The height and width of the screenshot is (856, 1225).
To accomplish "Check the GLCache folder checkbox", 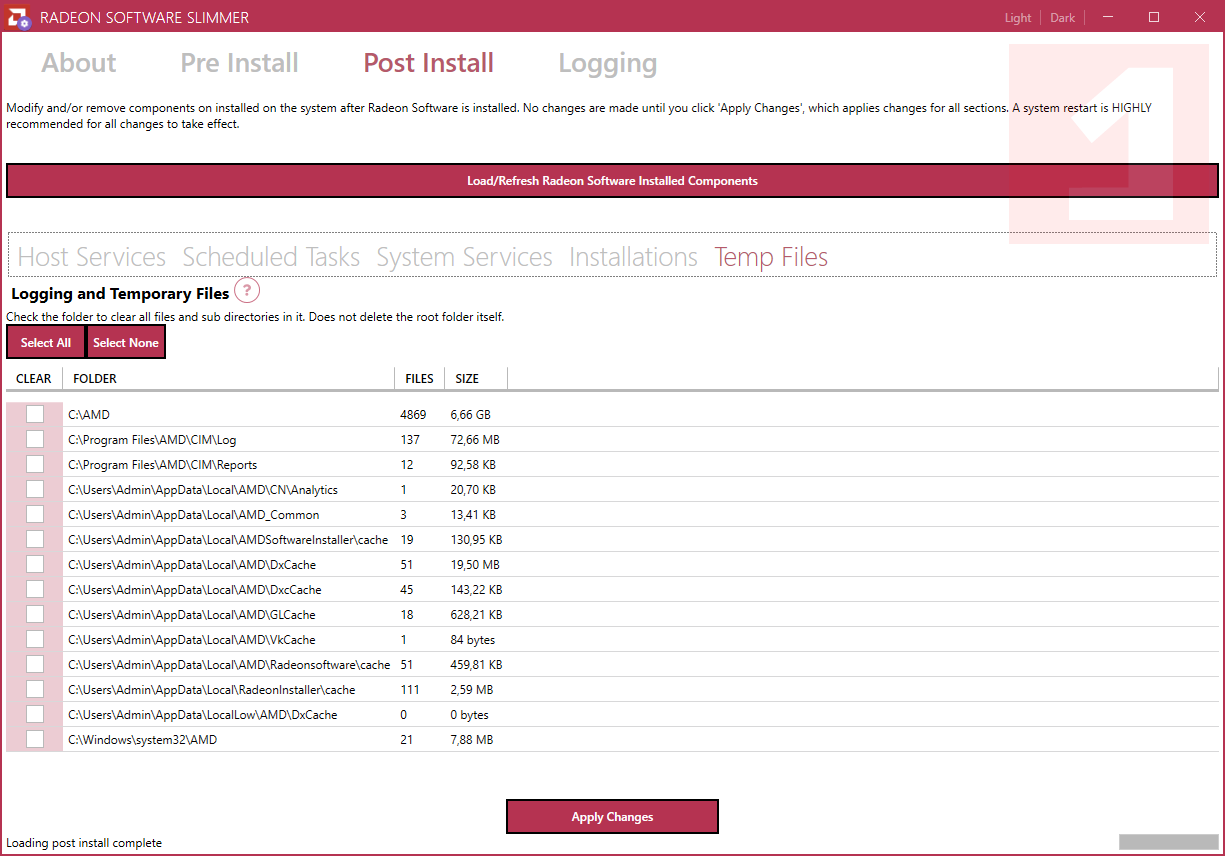I will (35, 614).
